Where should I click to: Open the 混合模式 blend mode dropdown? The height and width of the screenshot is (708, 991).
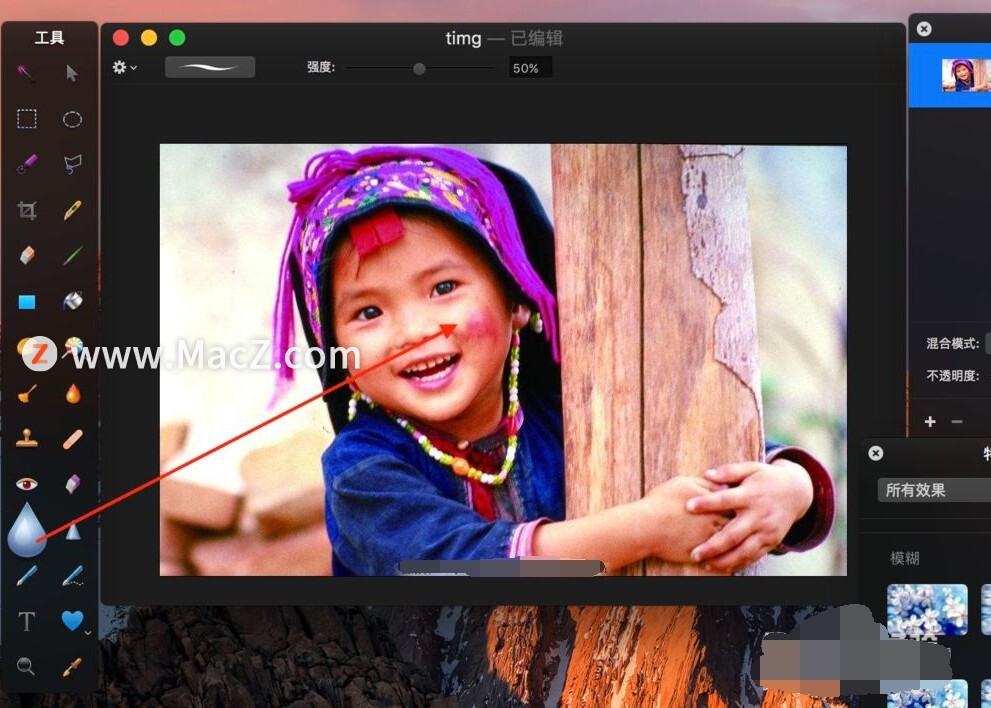(x=988, y=343)
